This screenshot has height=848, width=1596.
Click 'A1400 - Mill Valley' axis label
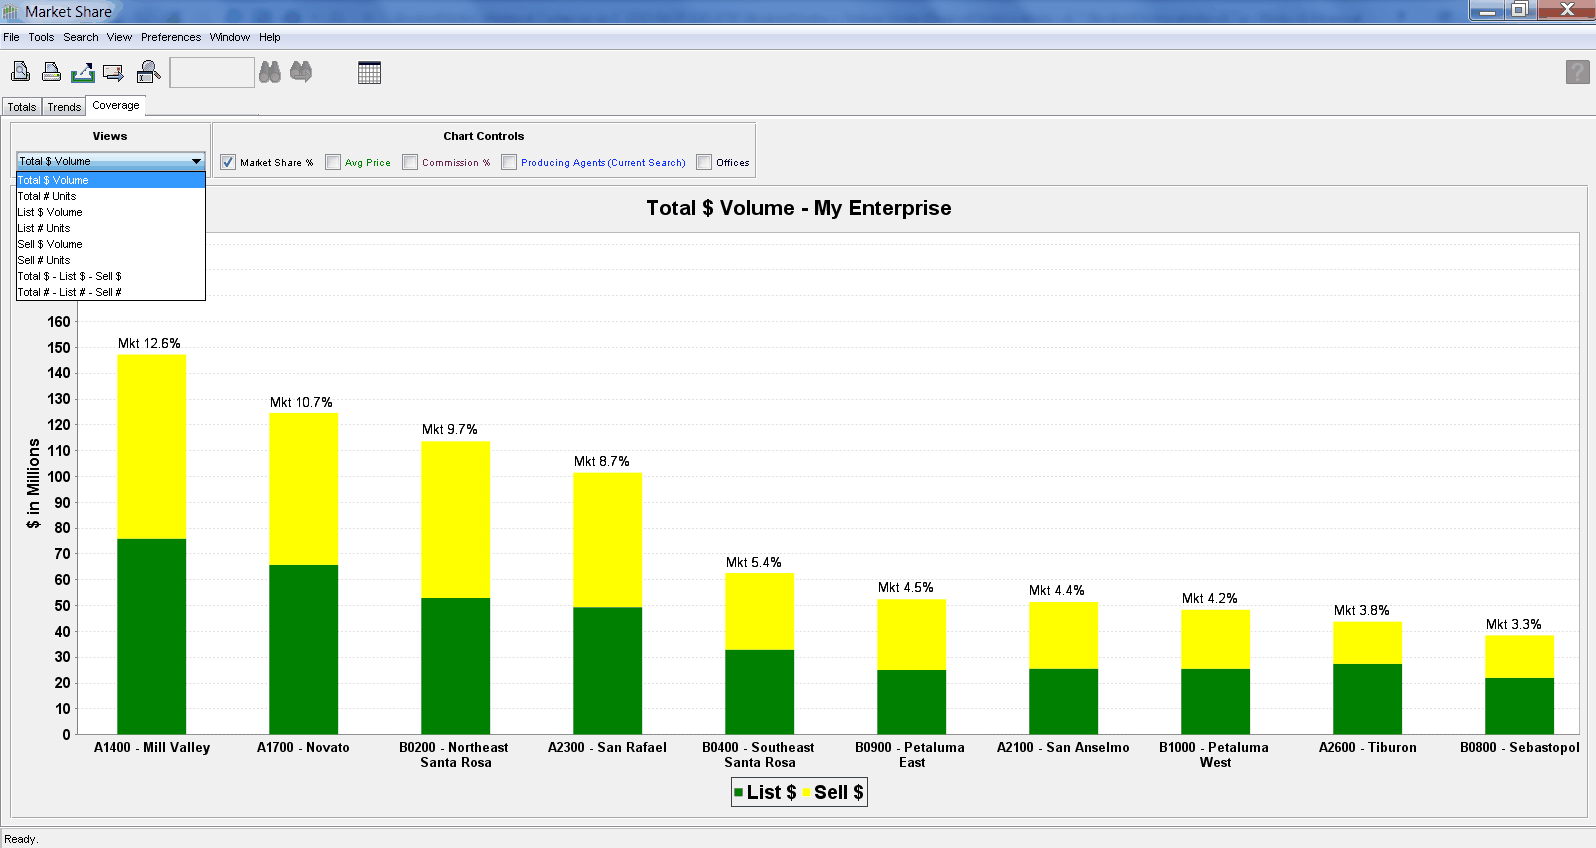point(152,747)
